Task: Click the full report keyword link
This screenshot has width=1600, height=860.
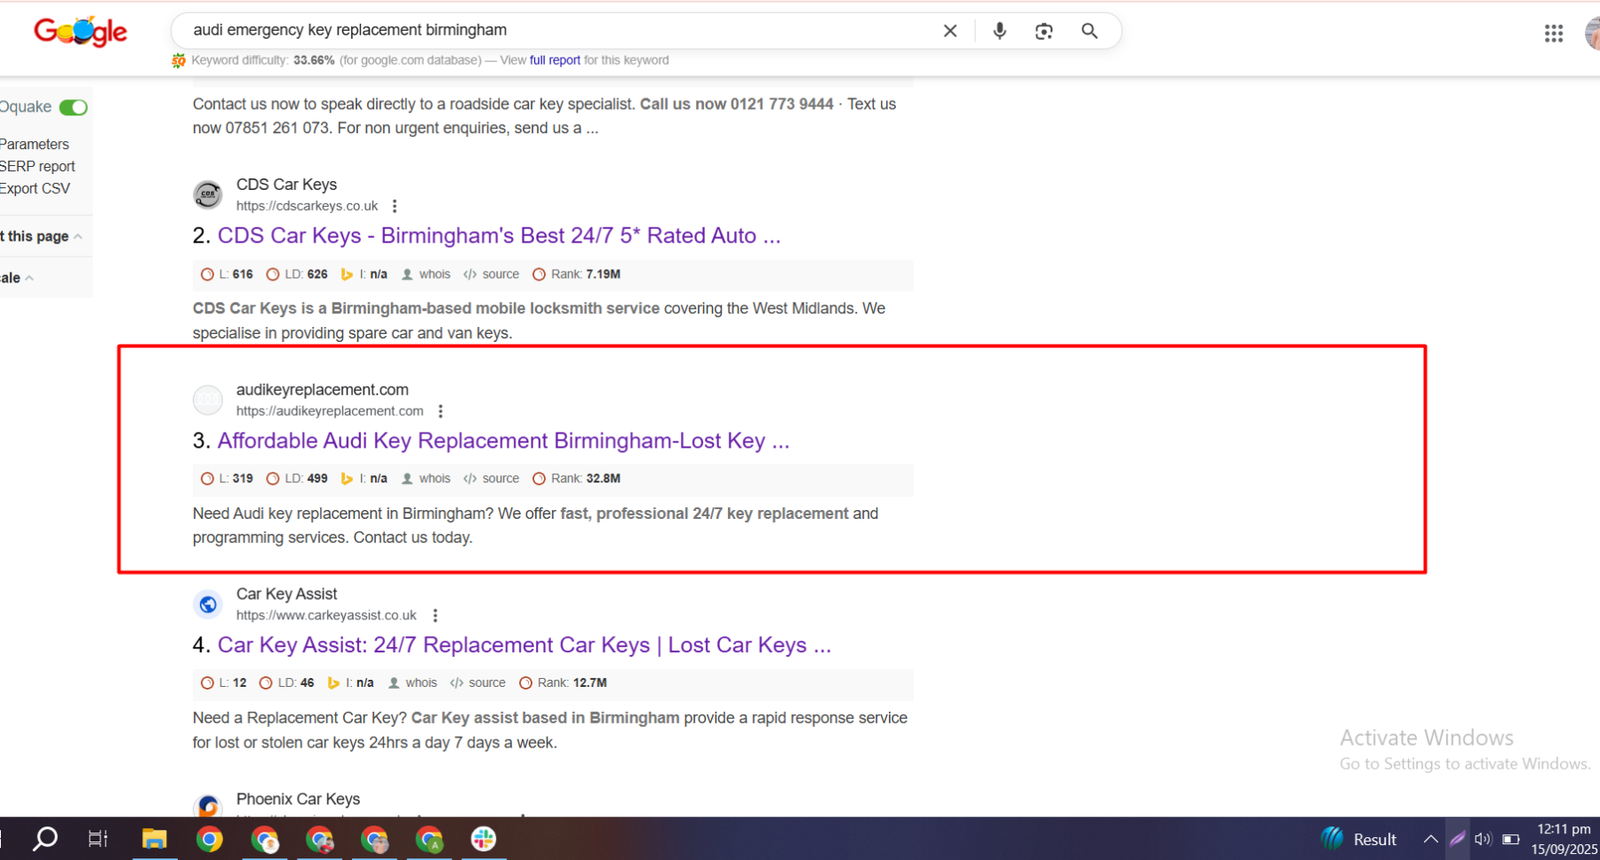Action: tap(555, 60)
